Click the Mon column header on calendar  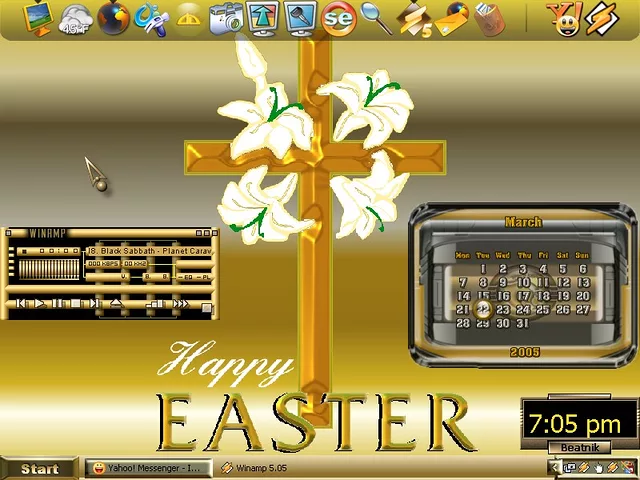pyautogui.click(x=462, y=255)
